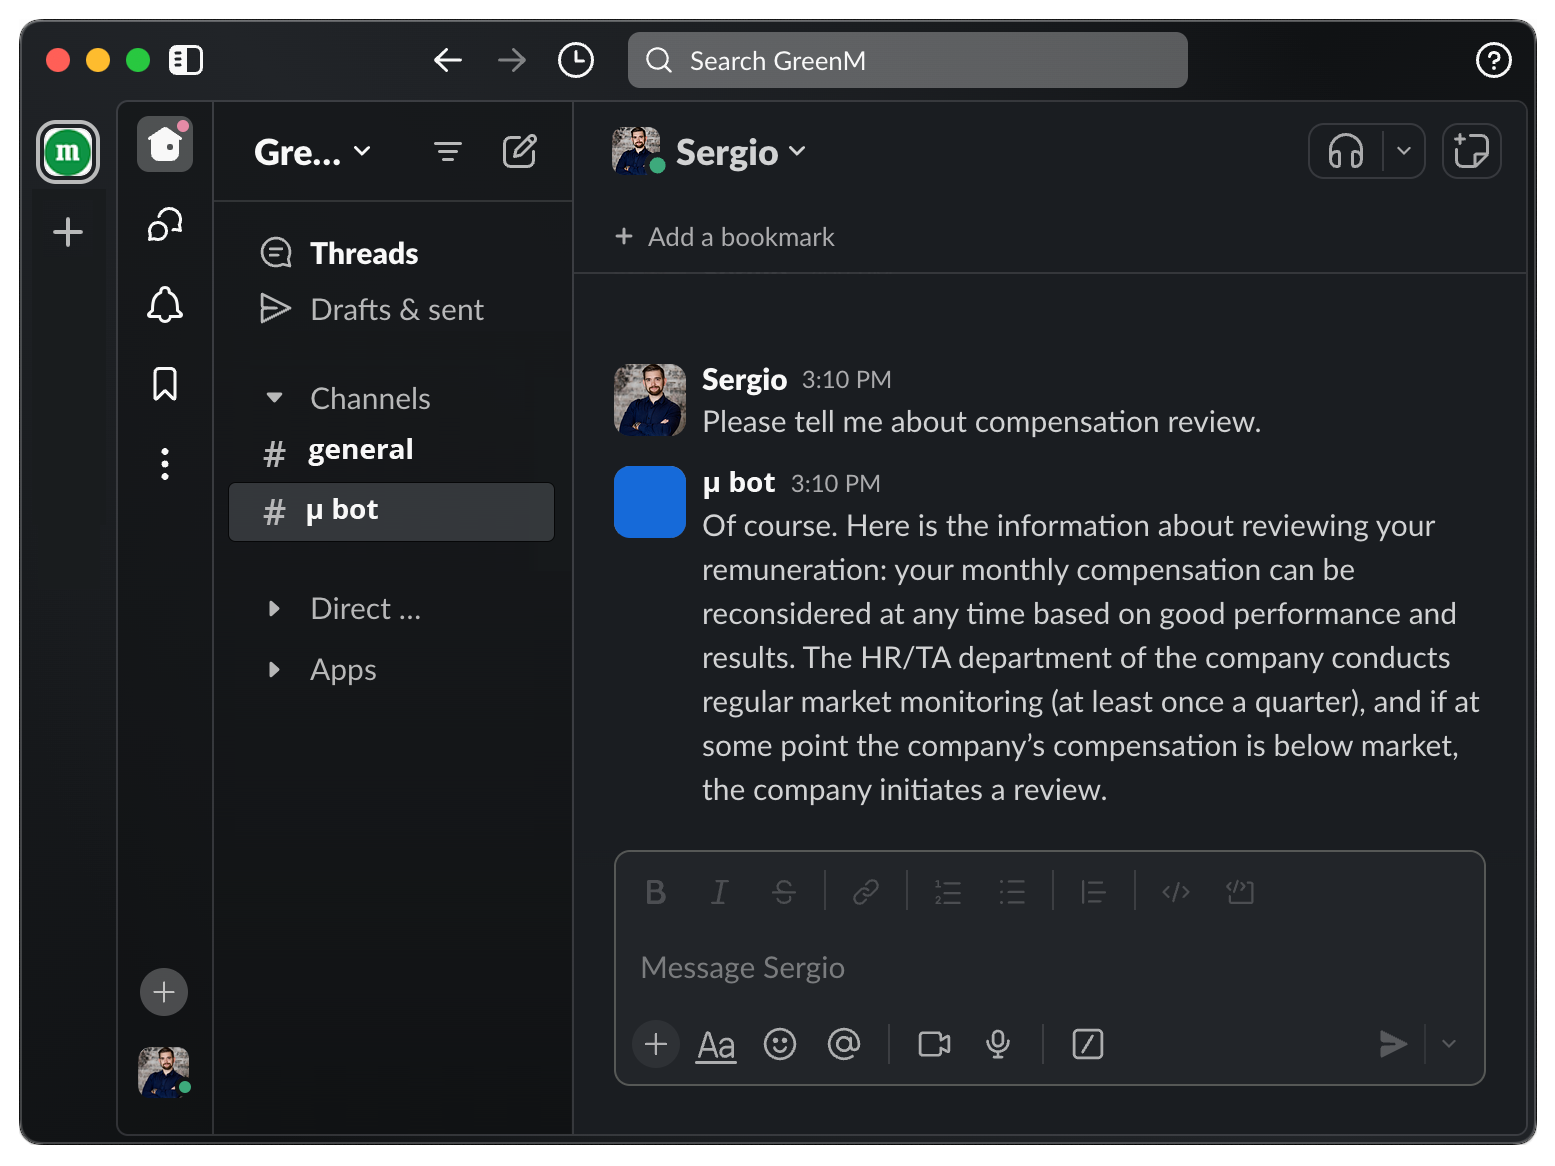
Task: Record audio clip with microphone icon
Action: point(997,1044)
